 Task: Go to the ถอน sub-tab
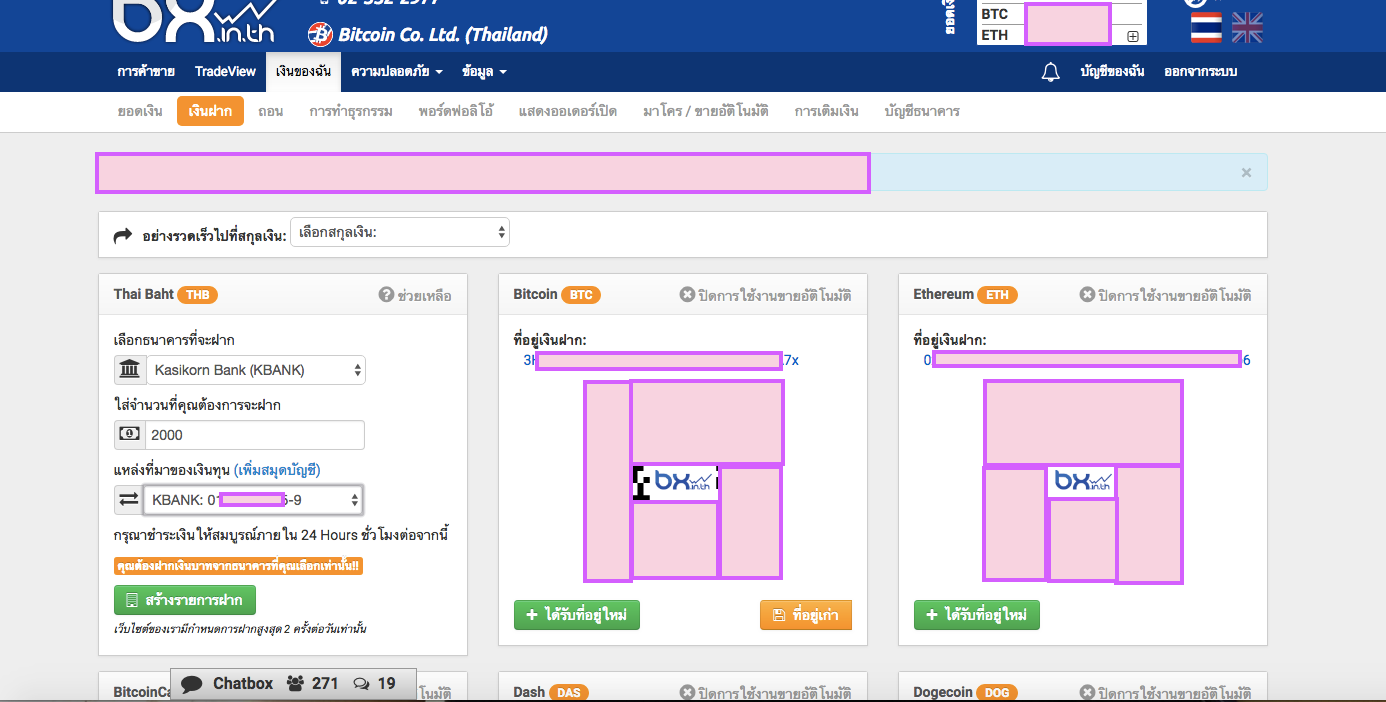click(x=270, y=111)
